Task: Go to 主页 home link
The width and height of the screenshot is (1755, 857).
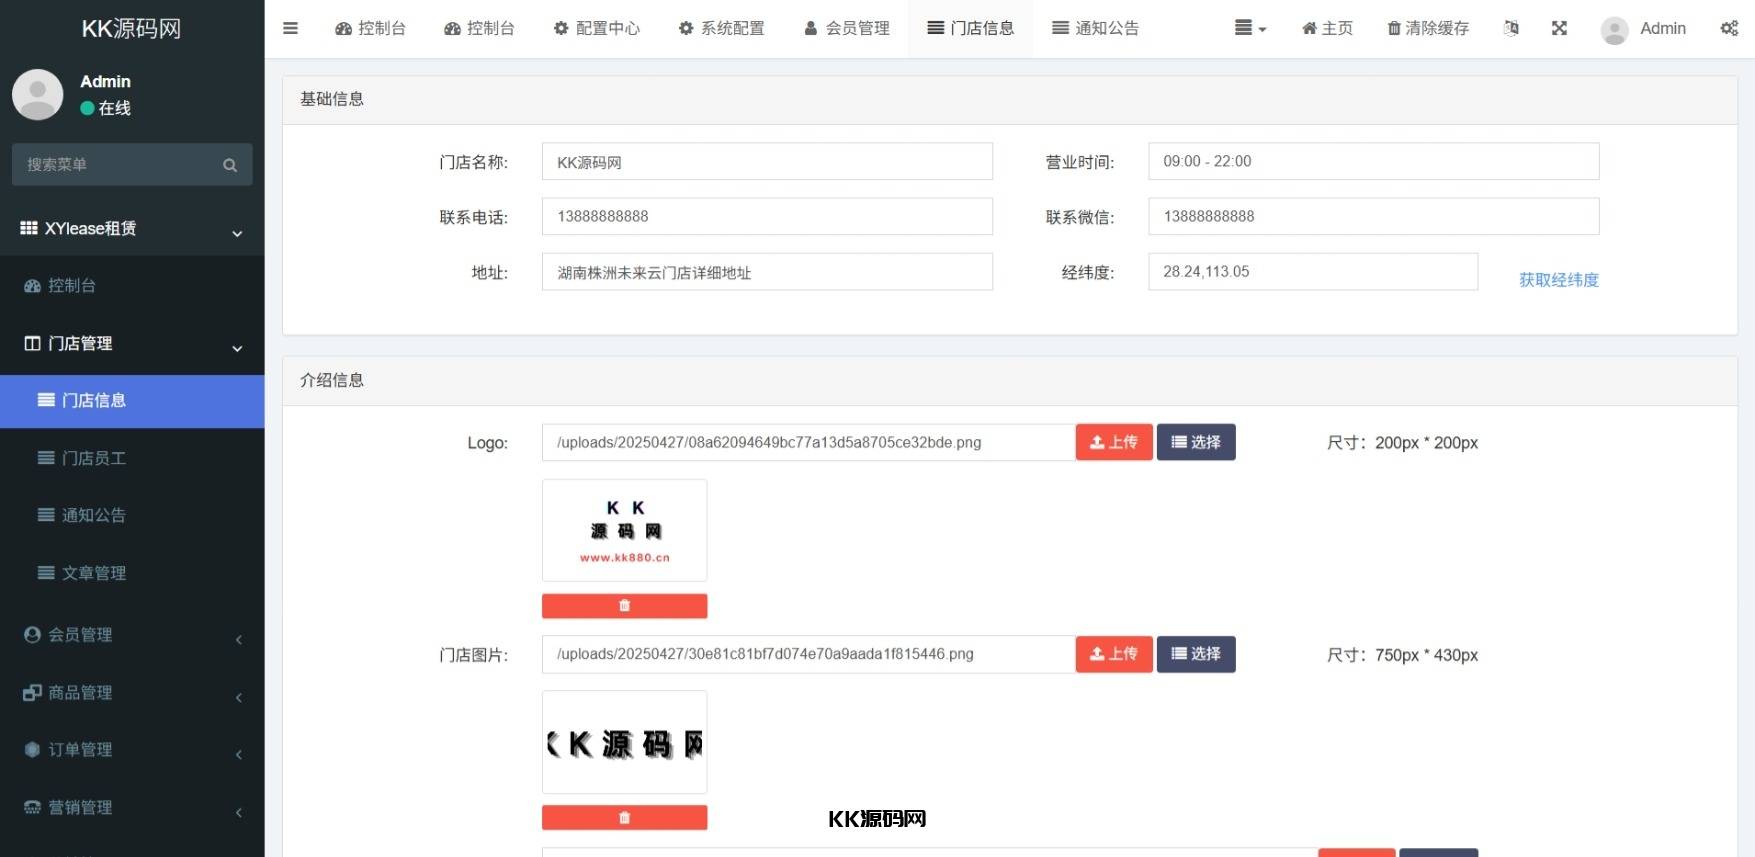Action: coord(1327,28)
